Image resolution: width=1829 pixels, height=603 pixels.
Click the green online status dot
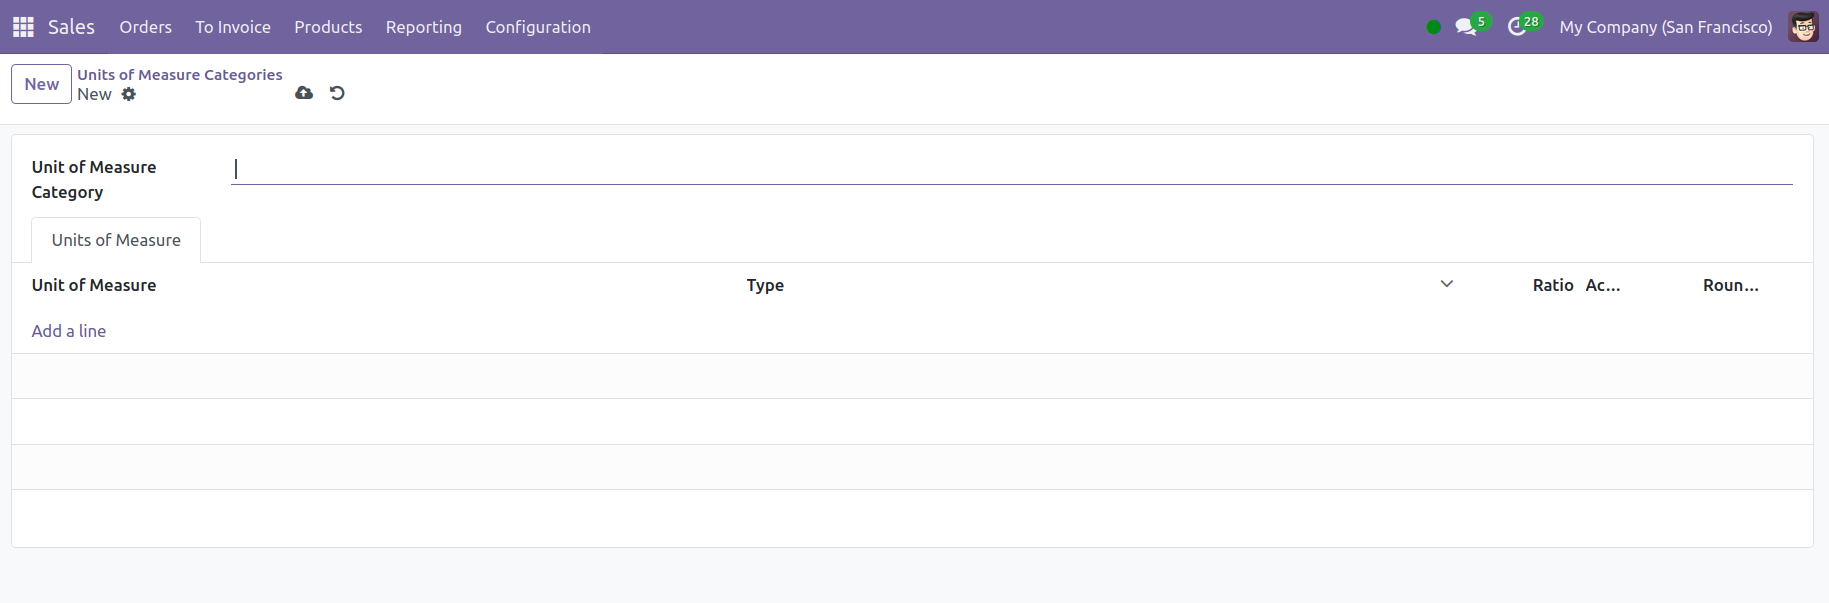(x=1433, y=27)
